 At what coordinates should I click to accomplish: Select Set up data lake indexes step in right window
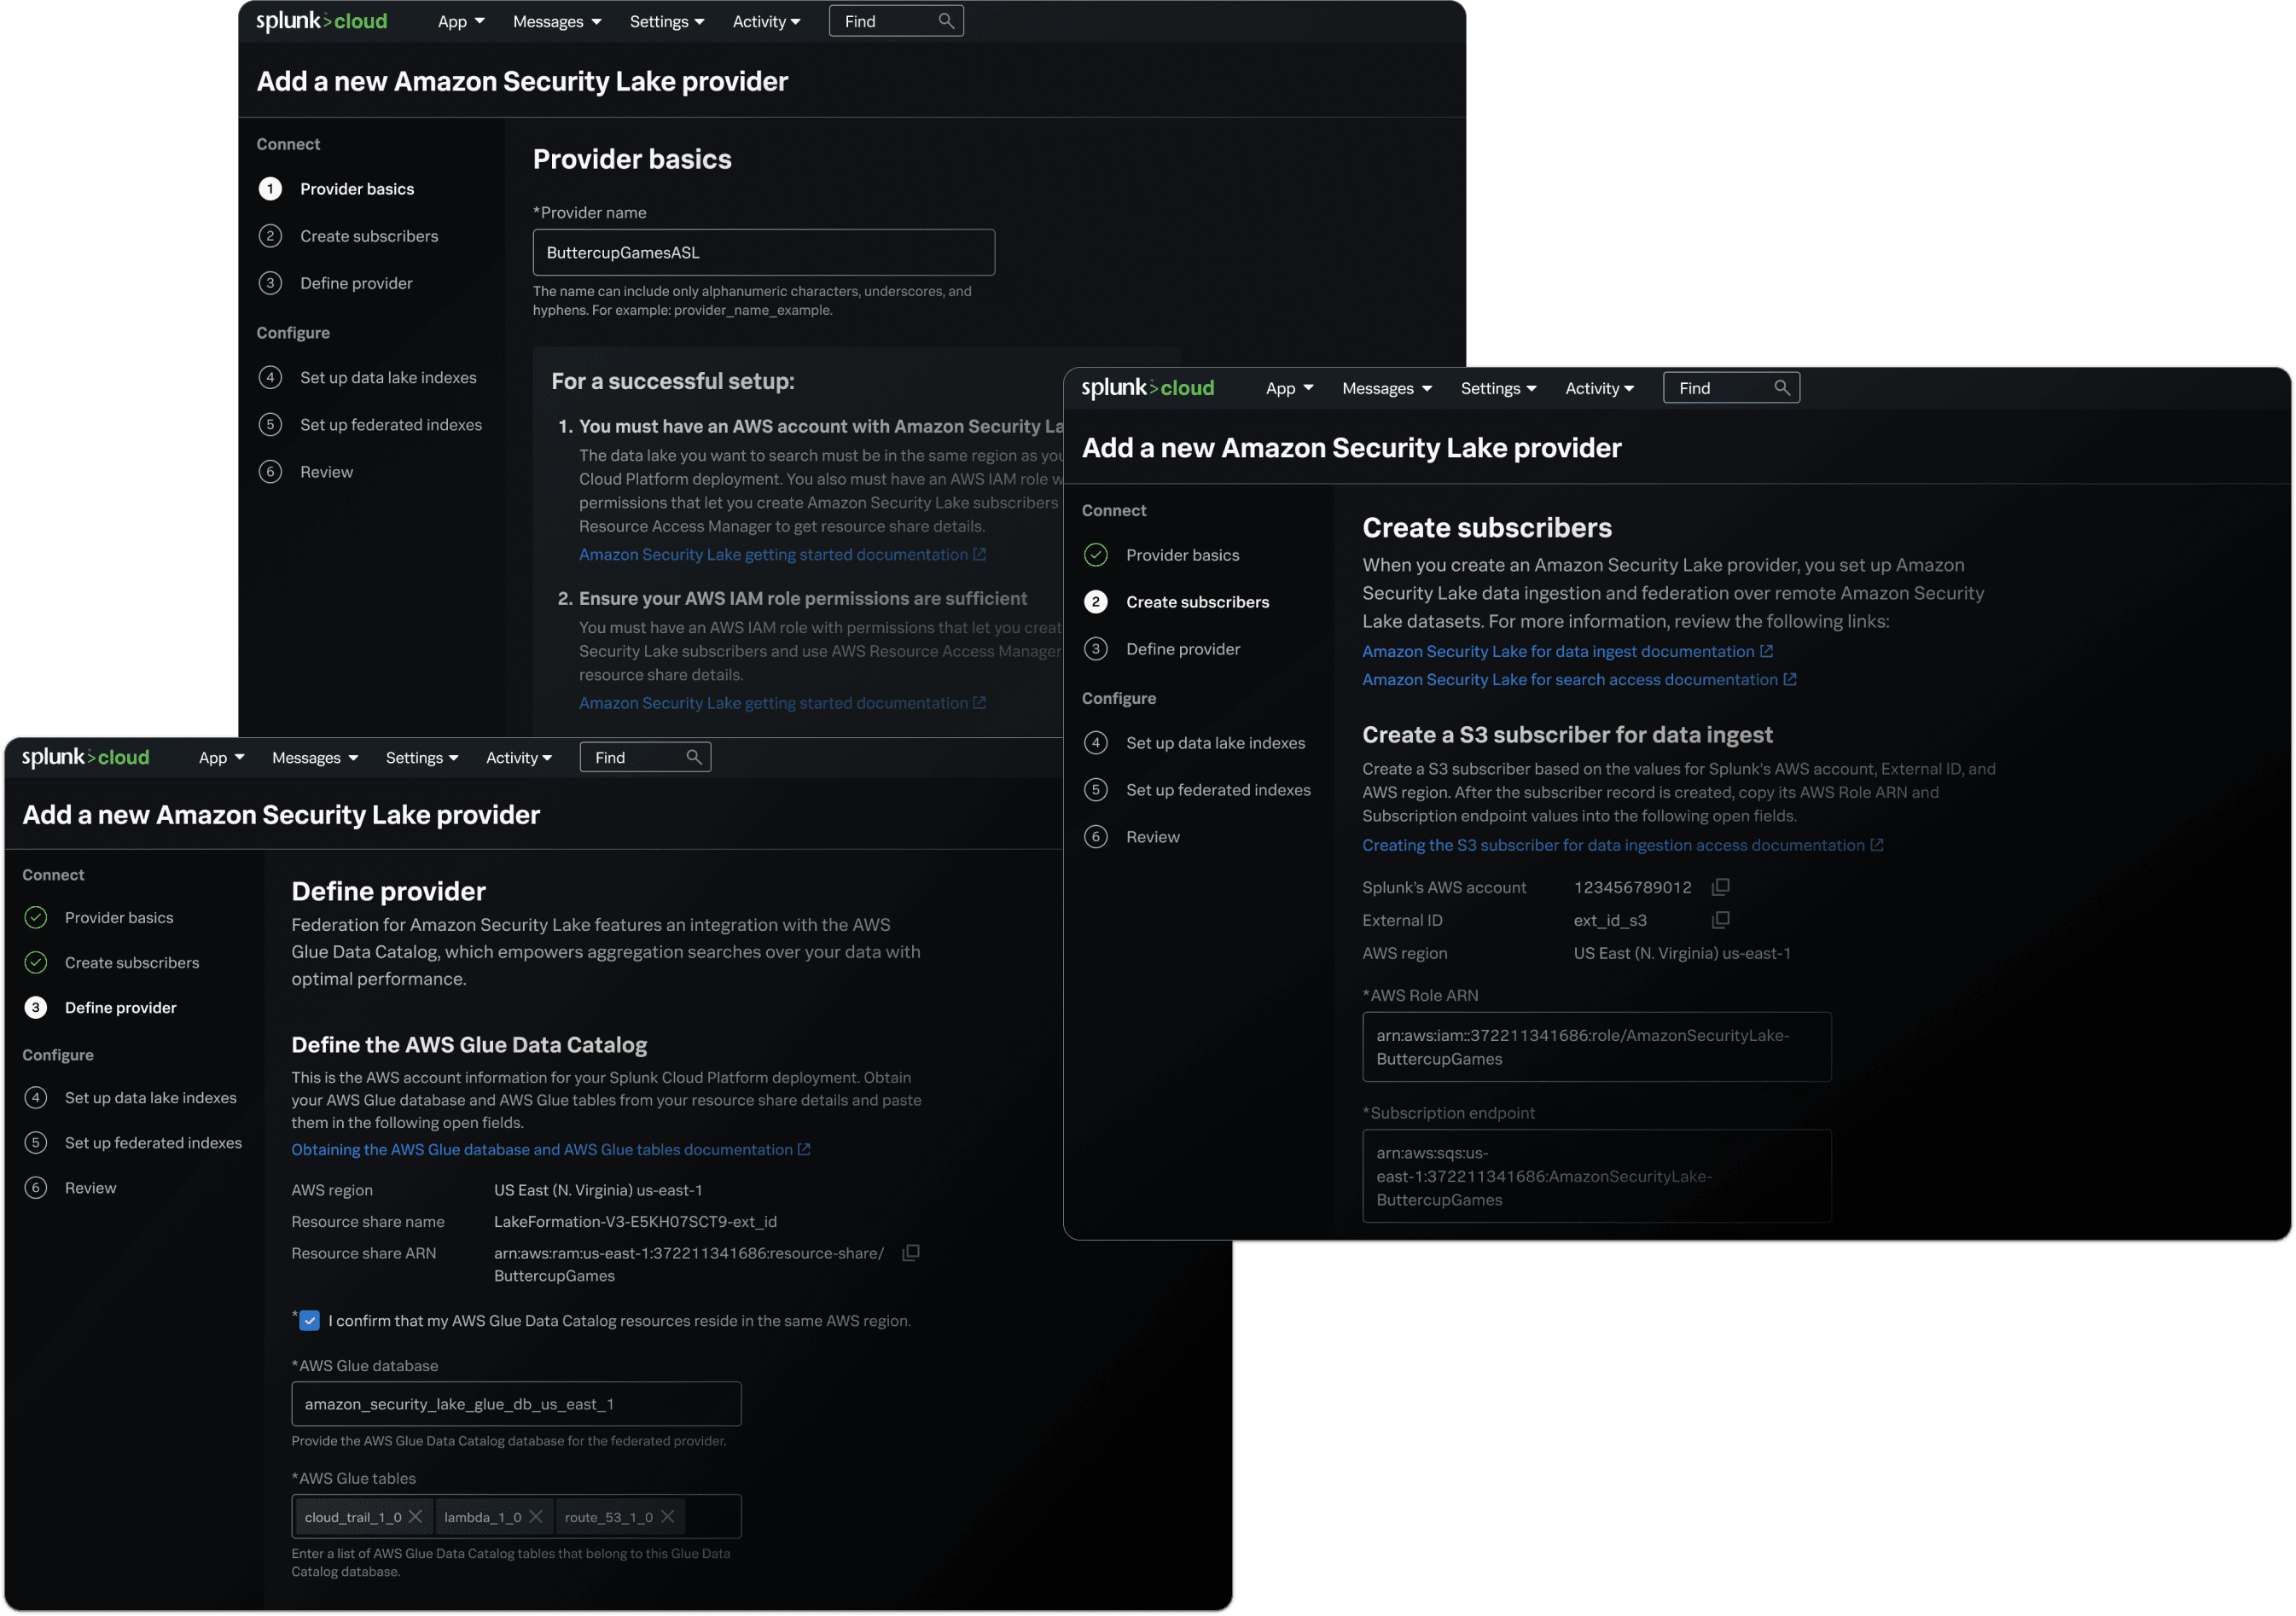[x=1214, y=743]
